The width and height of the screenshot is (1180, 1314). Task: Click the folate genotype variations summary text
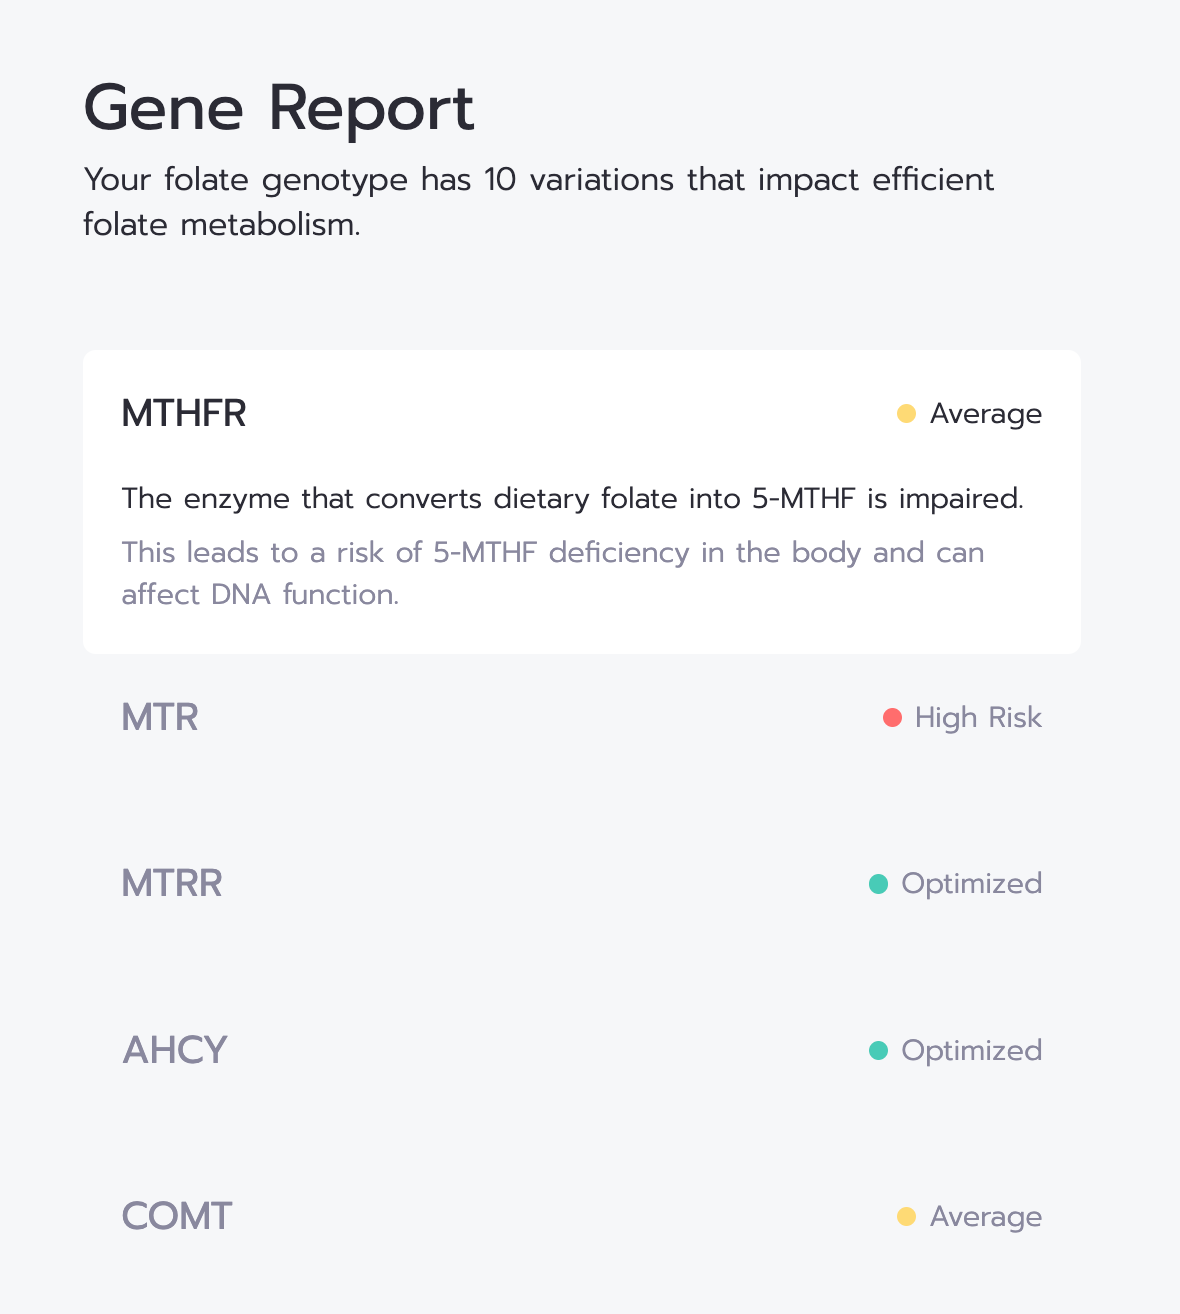538,202
